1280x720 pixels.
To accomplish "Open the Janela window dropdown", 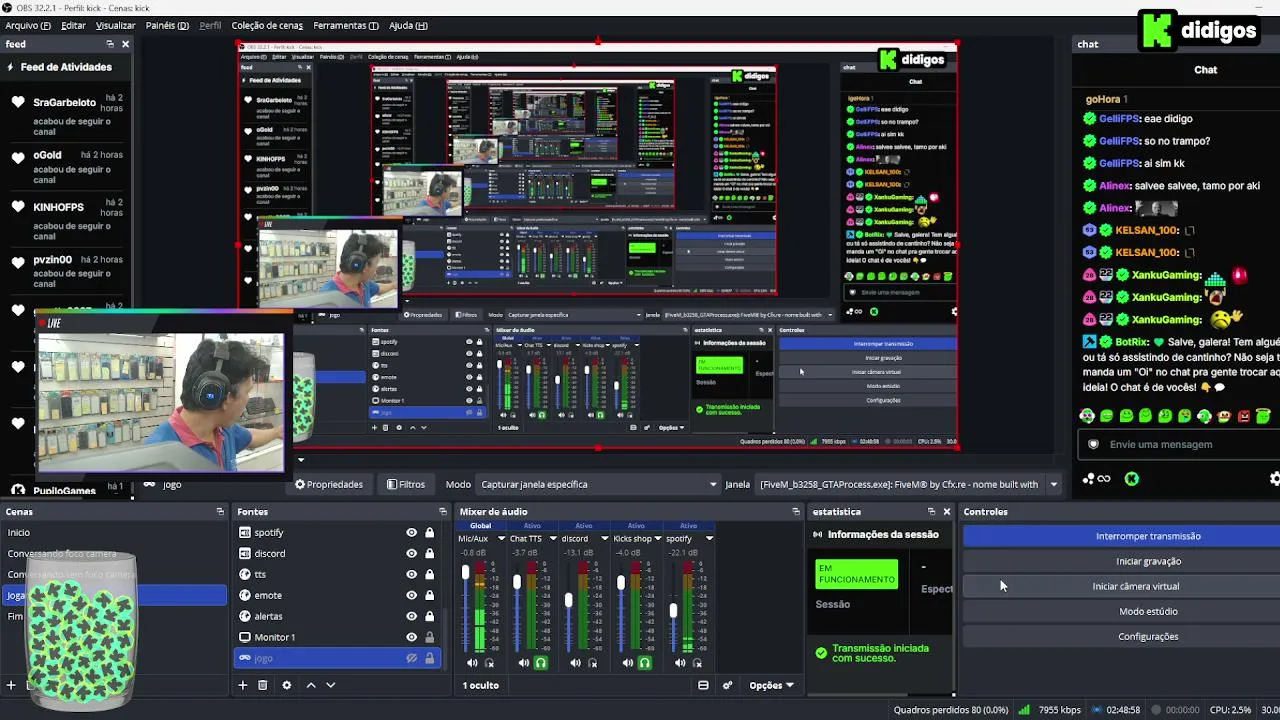I will click(908, 484).
